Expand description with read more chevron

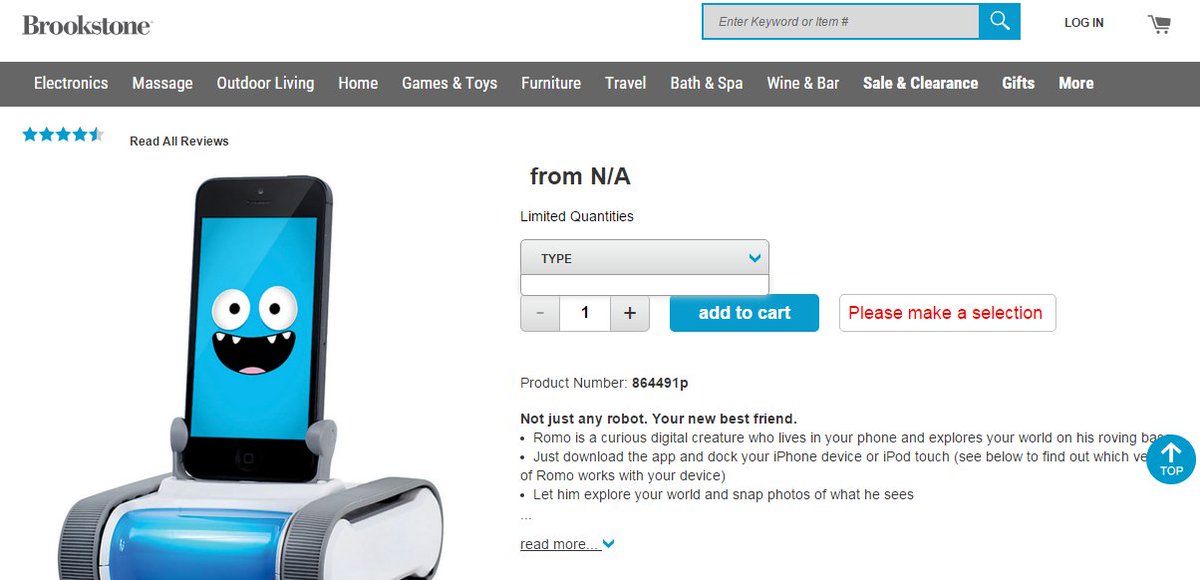(608, 544)
